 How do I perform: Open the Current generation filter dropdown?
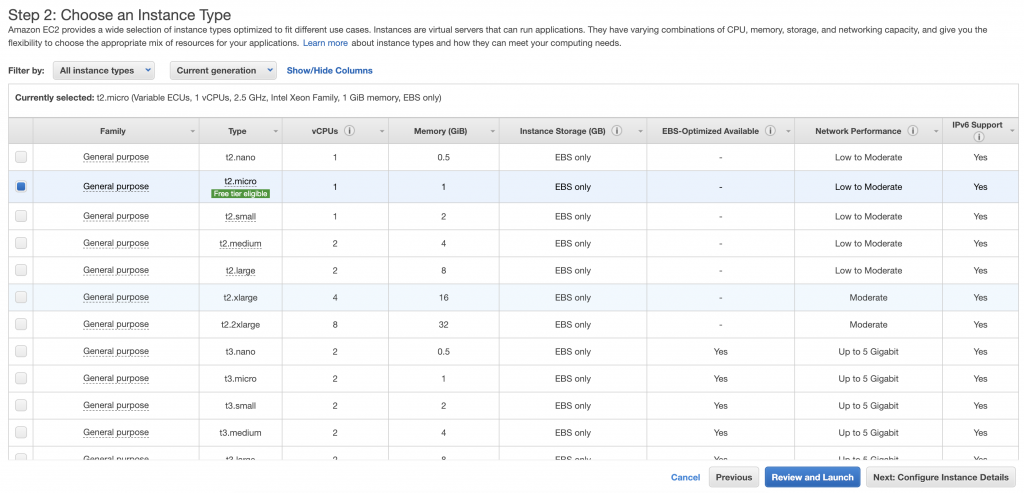(x=223, y=71)
